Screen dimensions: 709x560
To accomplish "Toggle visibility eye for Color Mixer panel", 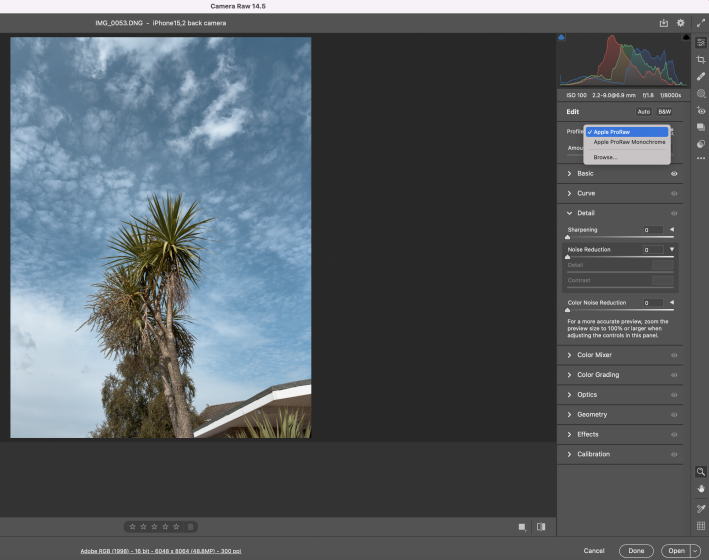I will (674, 355).
